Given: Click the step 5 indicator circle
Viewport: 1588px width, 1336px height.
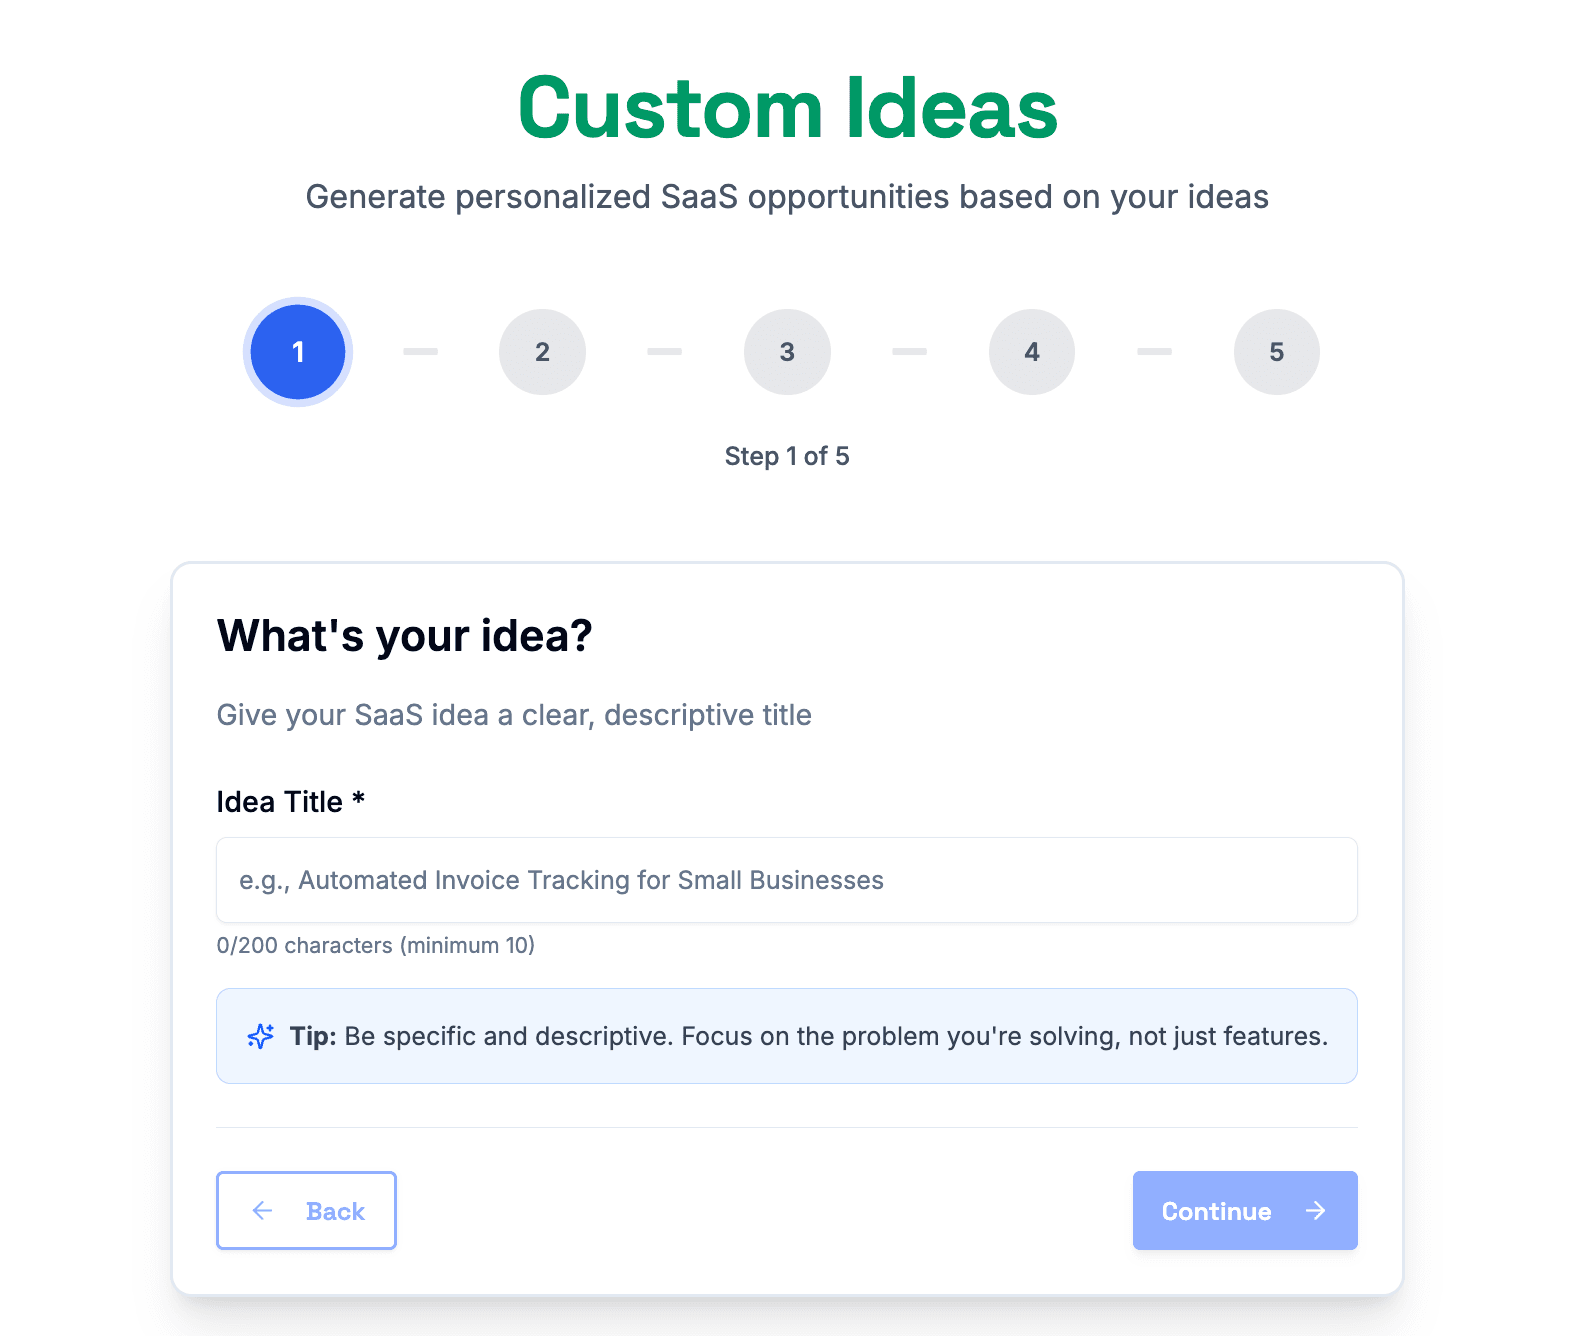Looking at the screenshot, I should point(1276,351).
